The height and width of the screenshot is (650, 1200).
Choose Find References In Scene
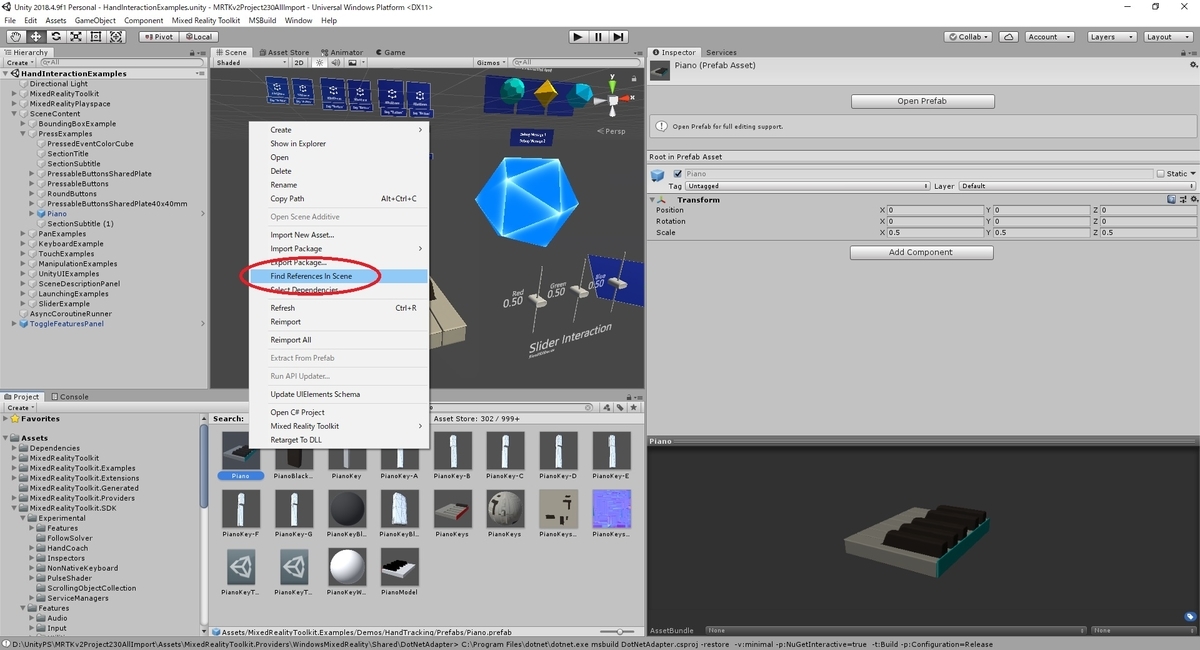click(x=339, y=276)
